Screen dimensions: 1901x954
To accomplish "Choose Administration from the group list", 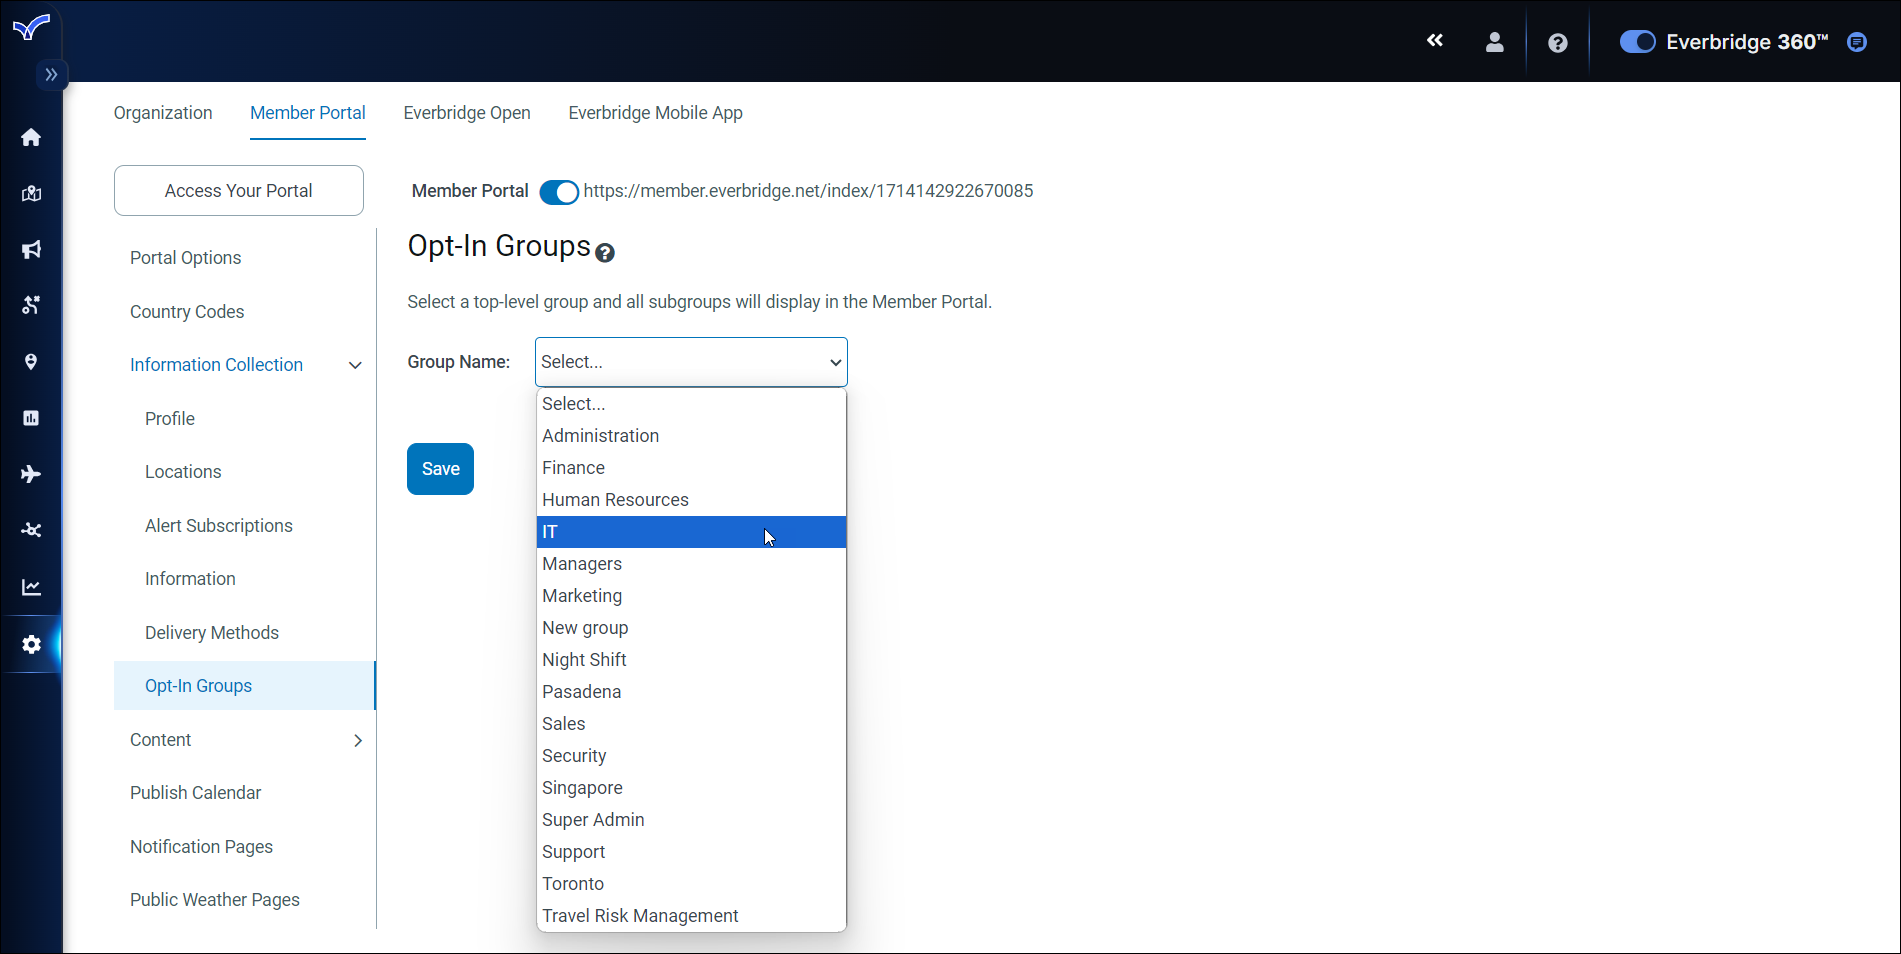I will [691, 436].
